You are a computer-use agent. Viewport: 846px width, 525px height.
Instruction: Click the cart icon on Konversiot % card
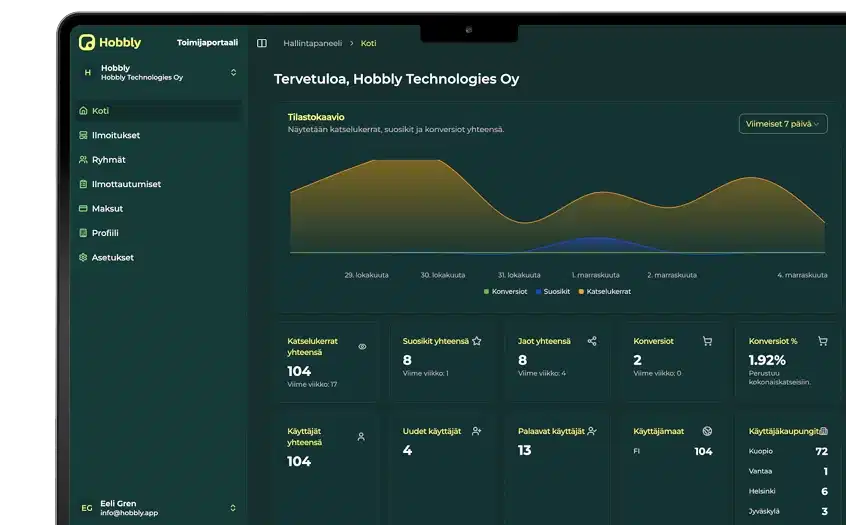(x=823, y=341)
